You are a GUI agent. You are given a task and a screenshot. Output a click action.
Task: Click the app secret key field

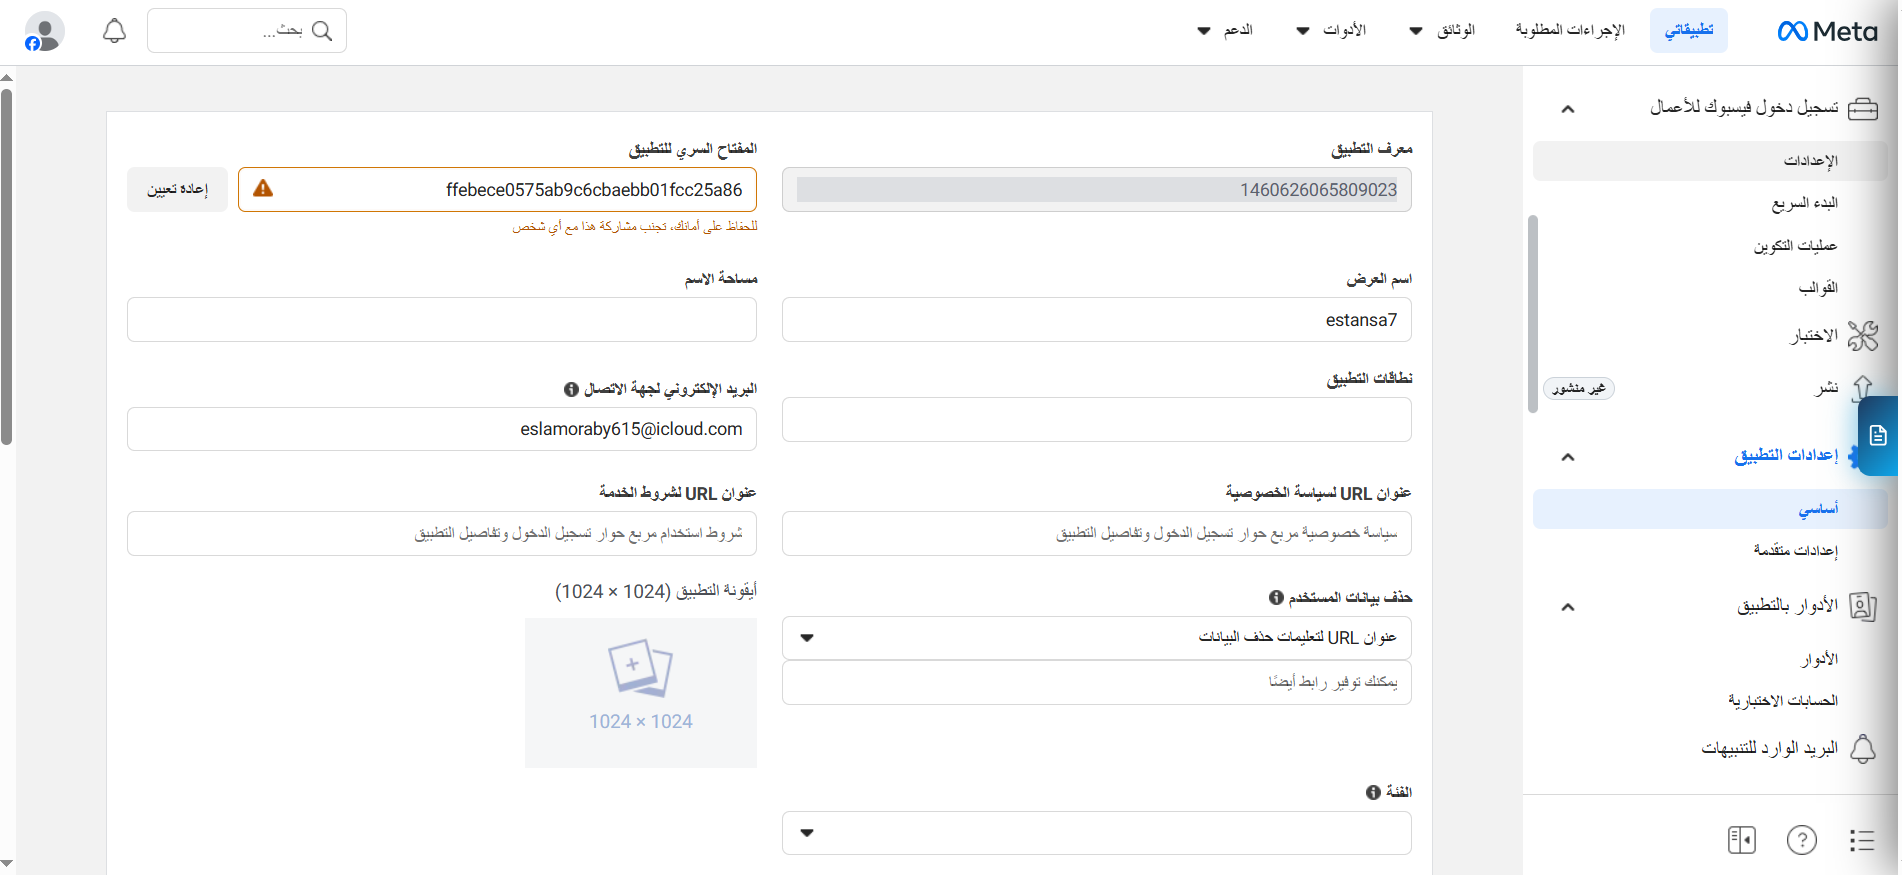(x=497, y=190)
